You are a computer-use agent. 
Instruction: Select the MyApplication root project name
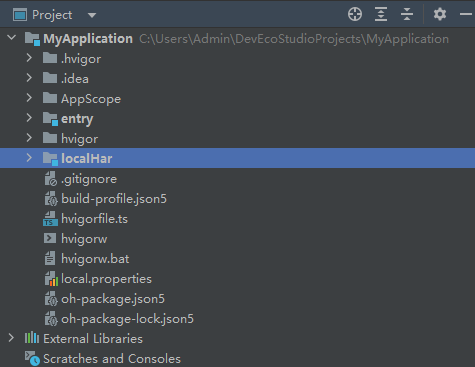88,39
